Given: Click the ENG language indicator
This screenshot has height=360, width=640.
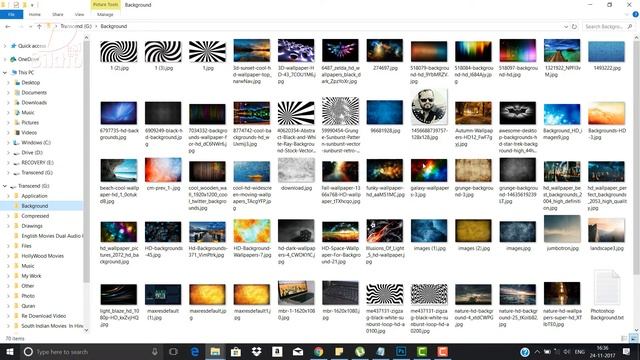Looking at the screenshot, I should tap(580, 351).
